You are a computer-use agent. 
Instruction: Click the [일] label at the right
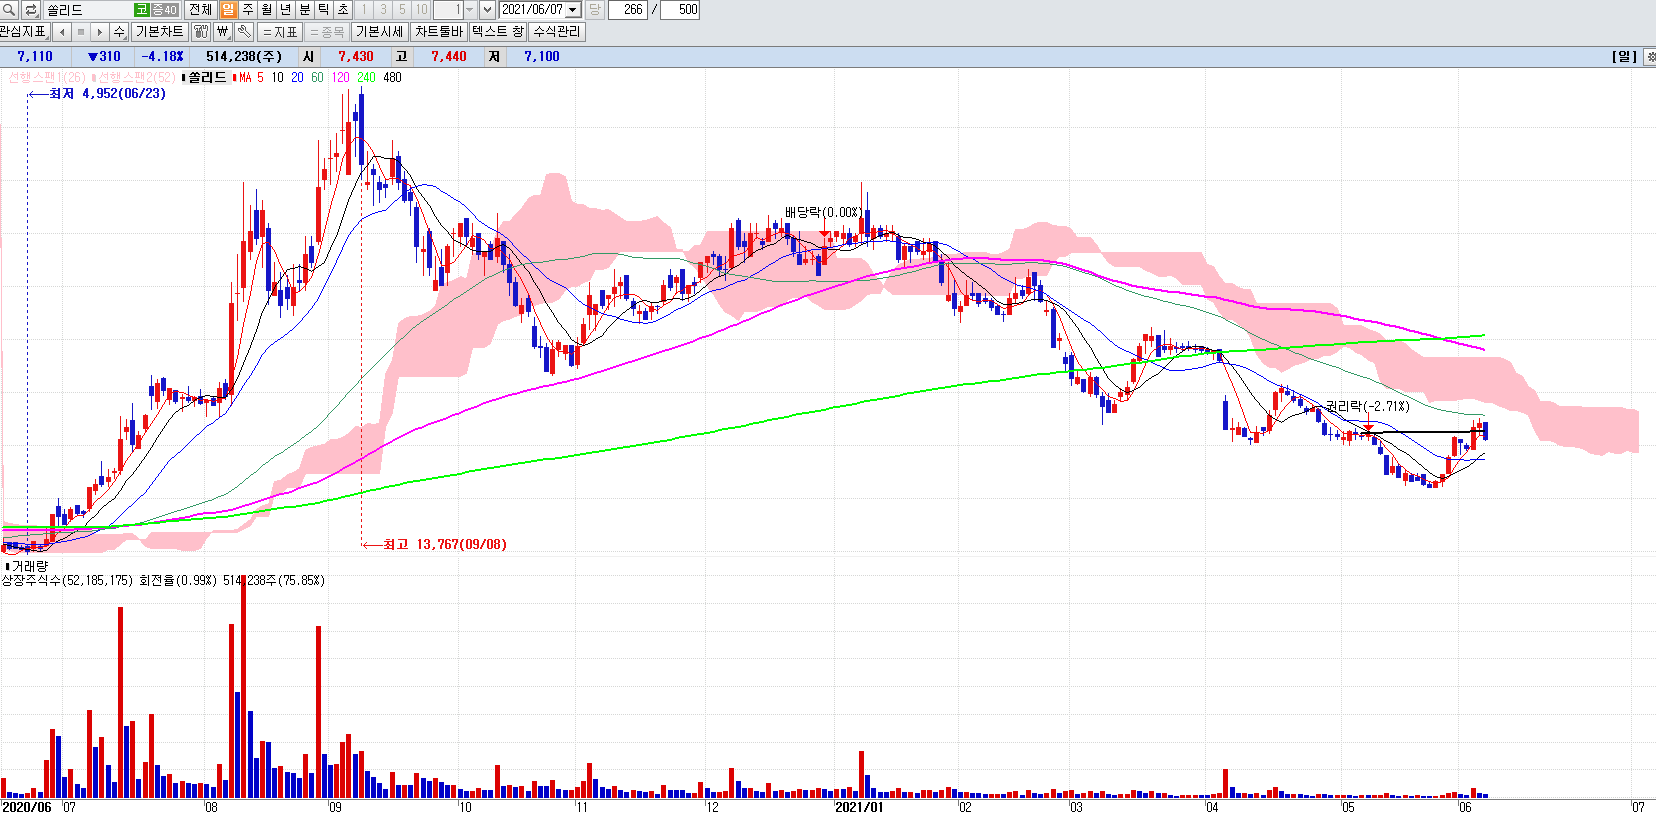pyautogui.click(x=1625, y=56)
